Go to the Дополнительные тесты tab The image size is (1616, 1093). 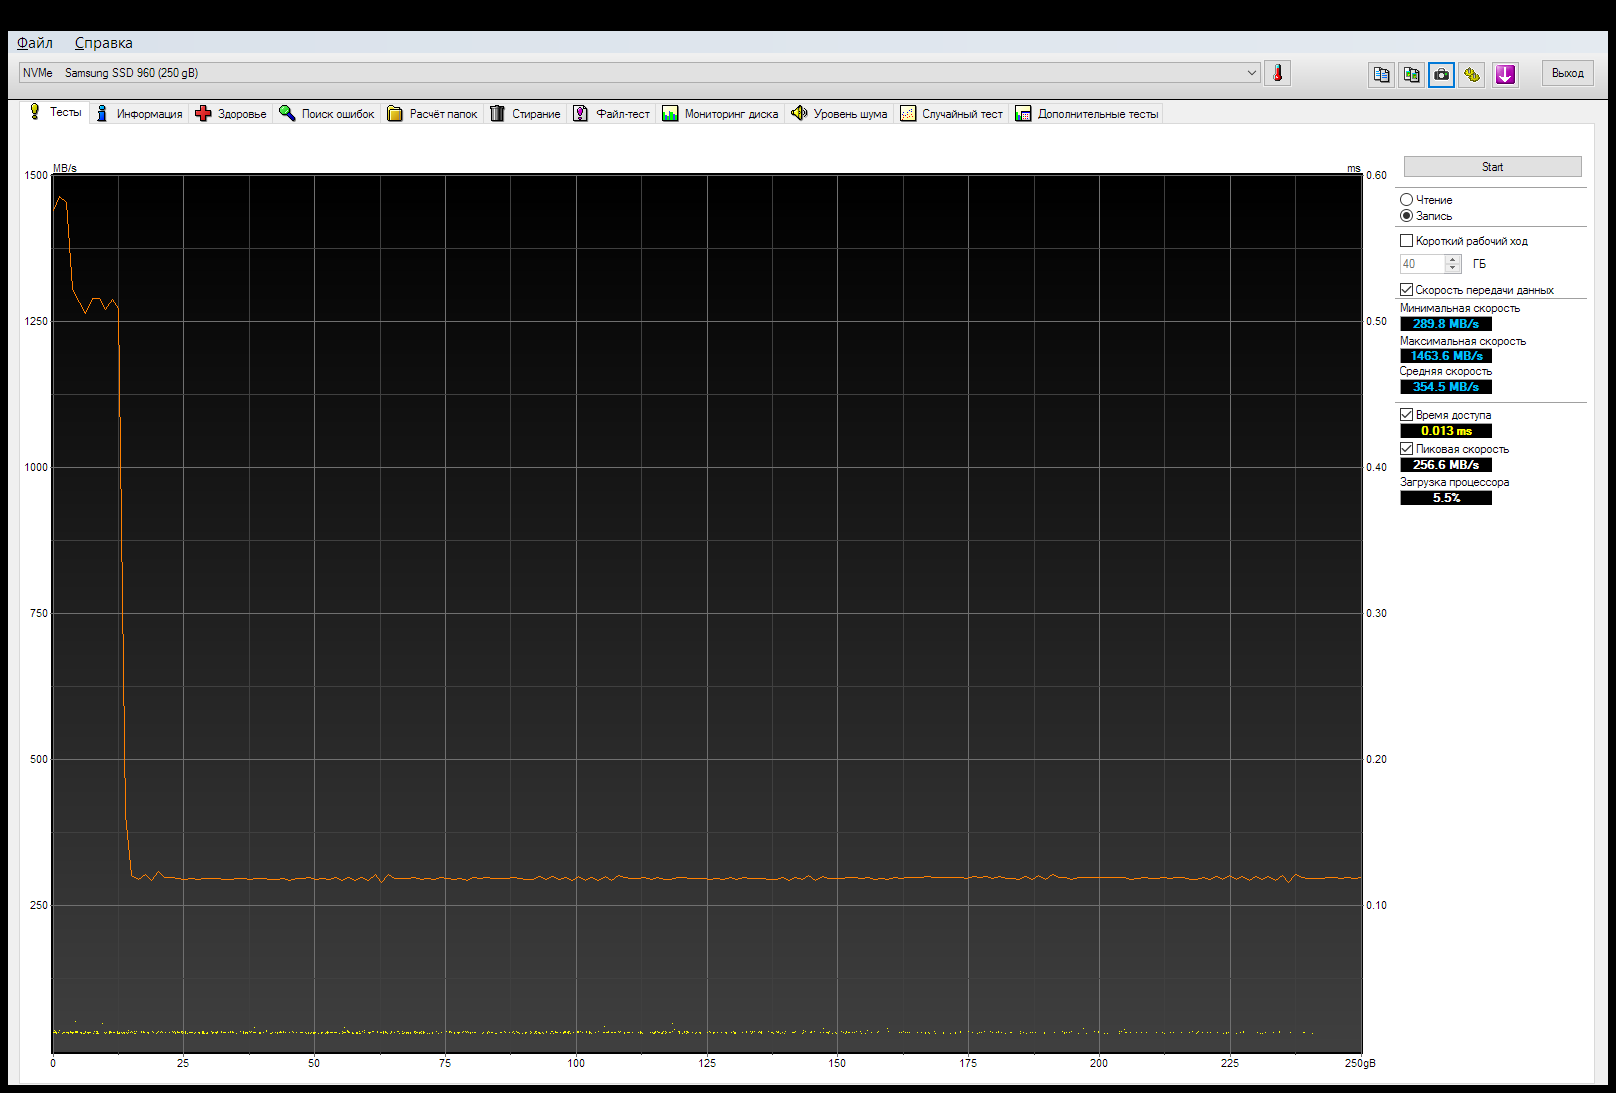click(x=1087, y=114)
